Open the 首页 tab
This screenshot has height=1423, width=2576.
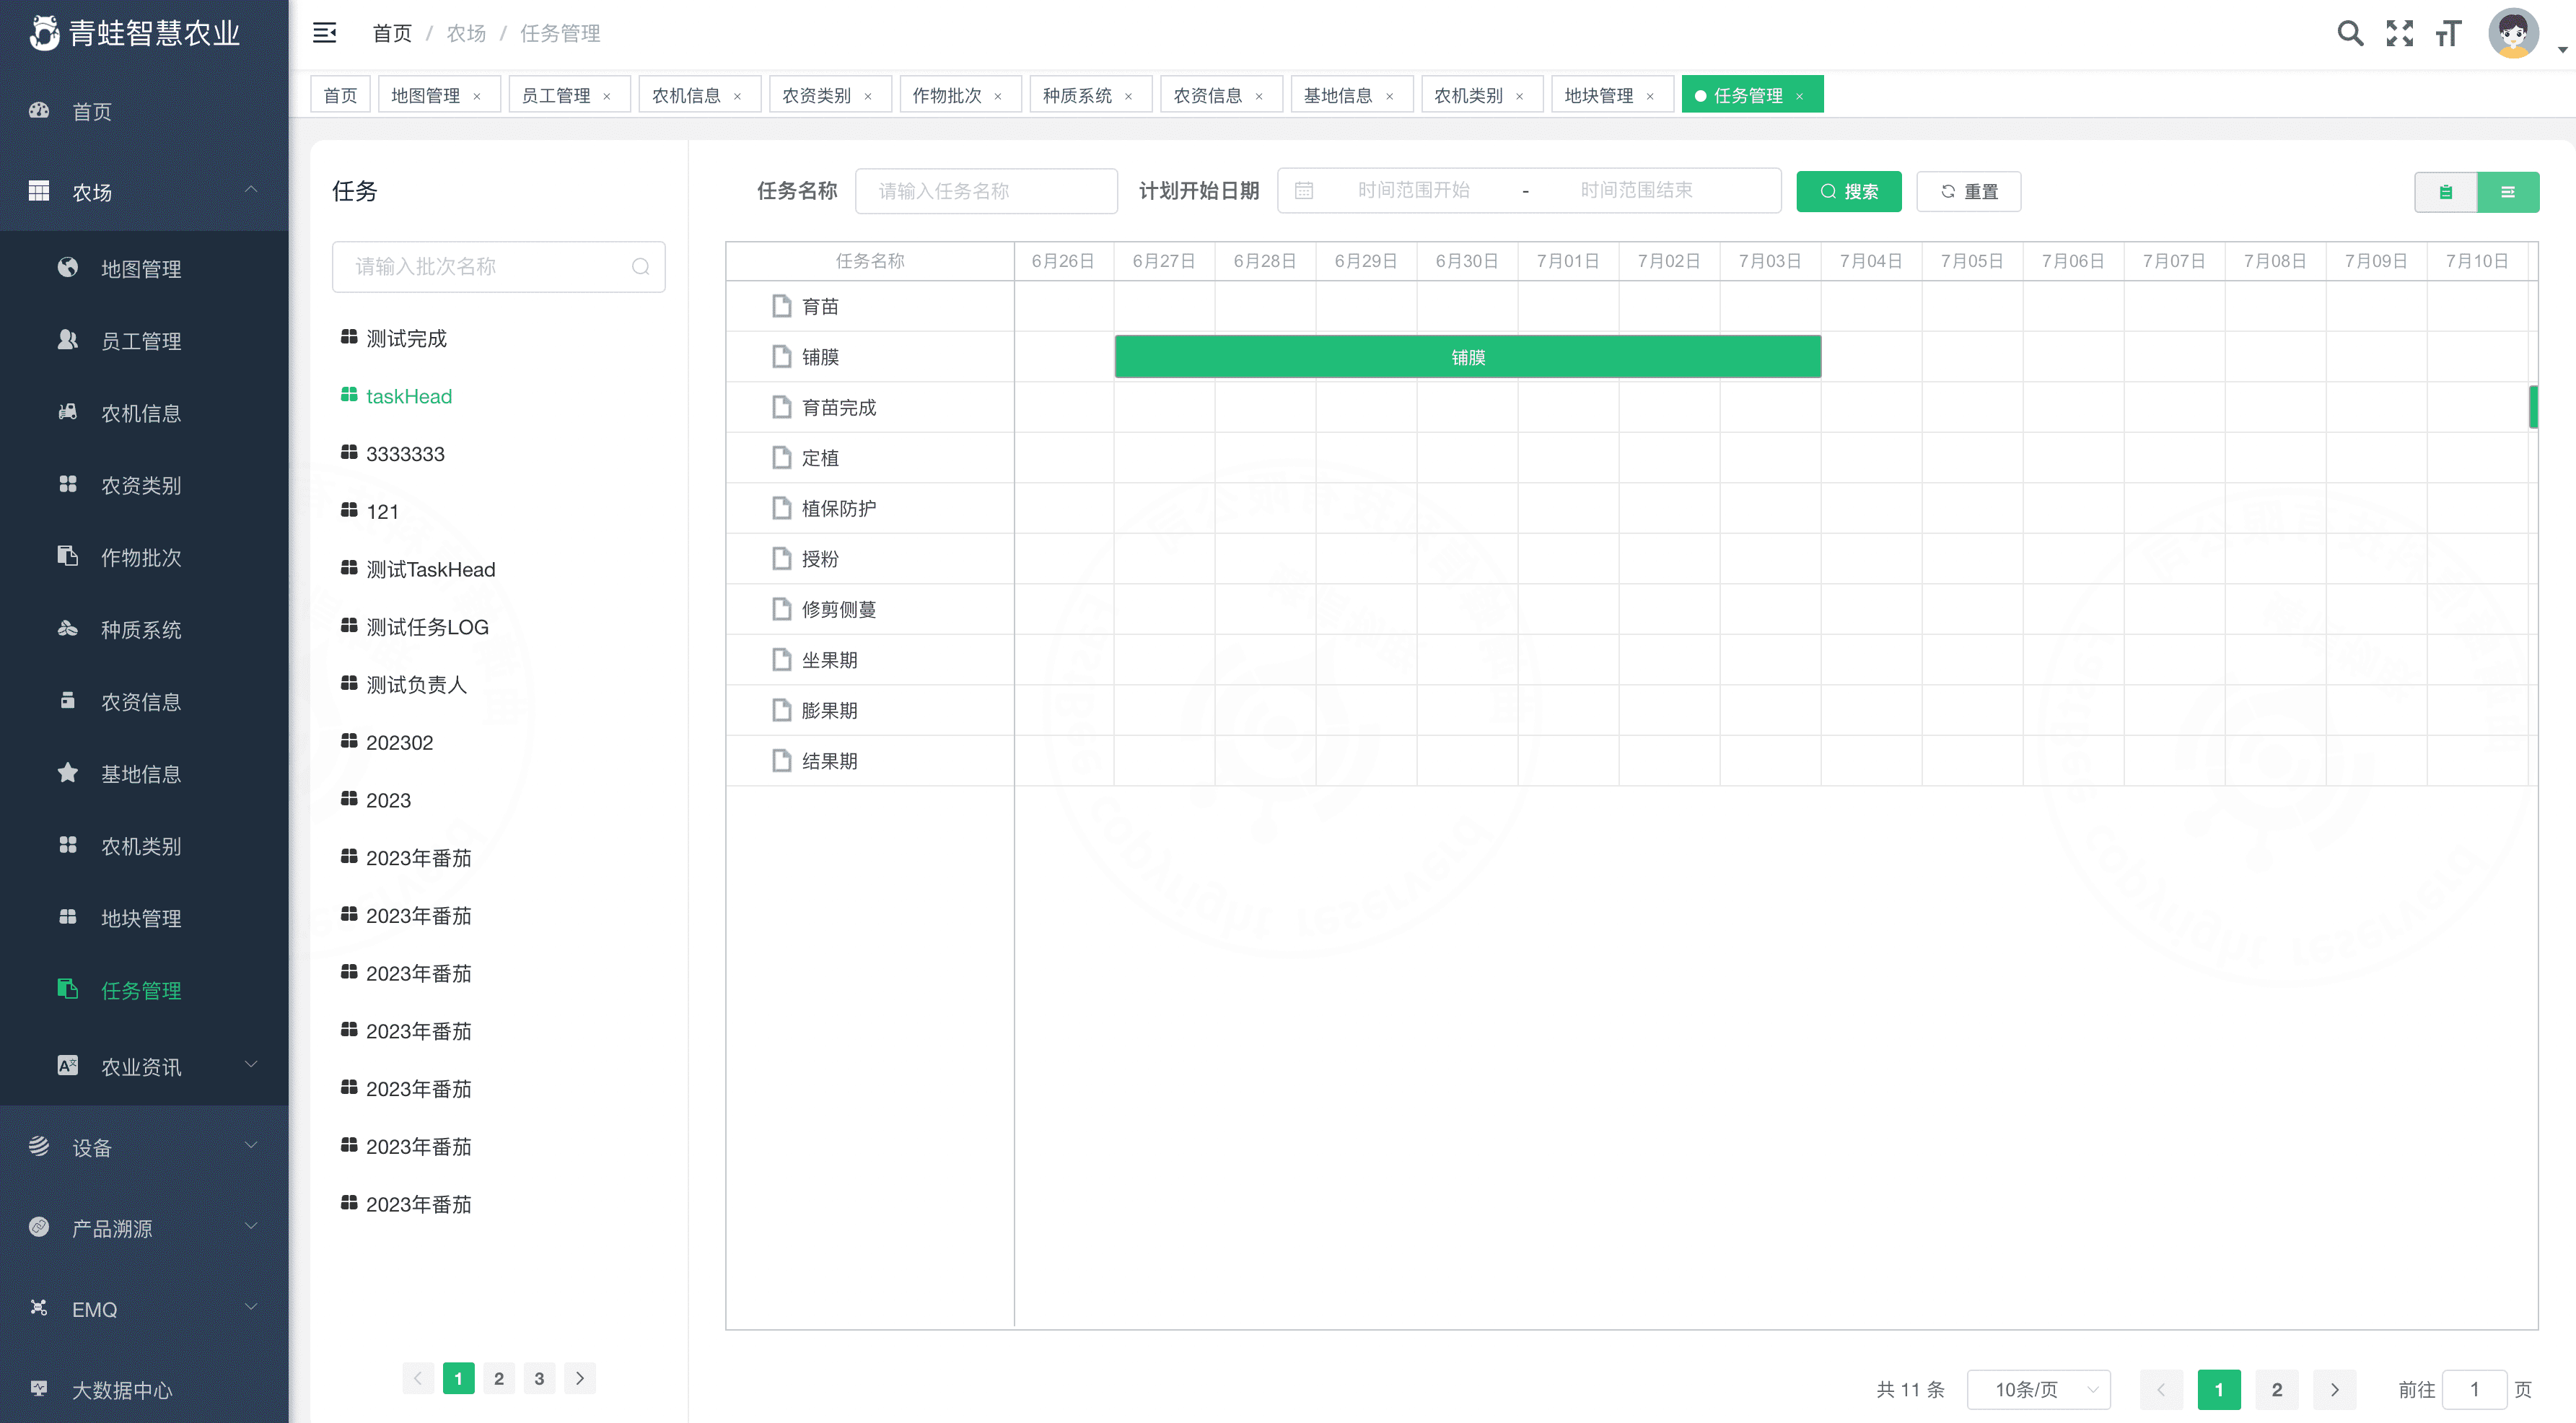340,95
